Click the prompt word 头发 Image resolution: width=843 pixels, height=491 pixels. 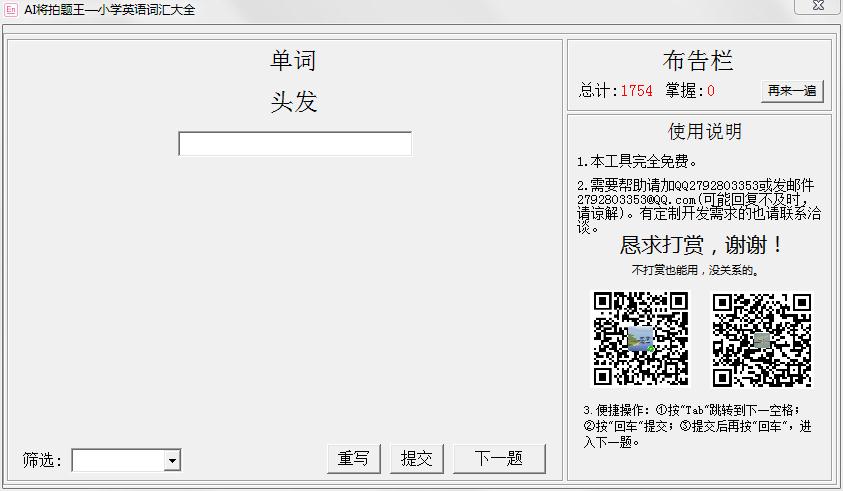(294, 102)
